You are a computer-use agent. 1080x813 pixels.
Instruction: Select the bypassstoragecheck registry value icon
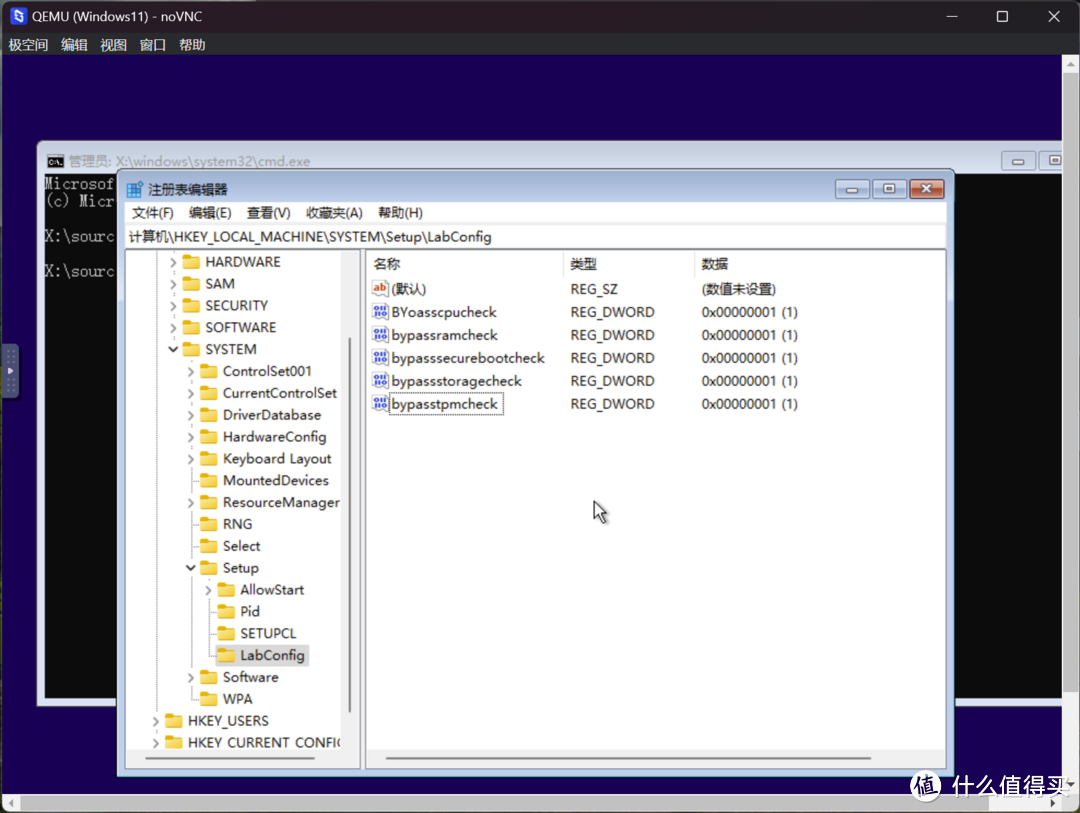click(380, 381)
